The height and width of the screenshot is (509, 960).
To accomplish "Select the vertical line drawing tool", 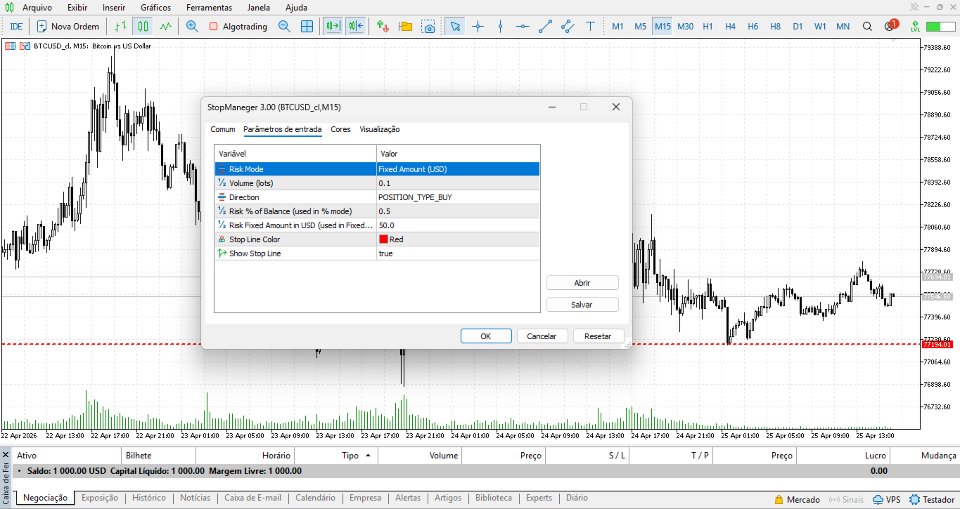I will click(x=500, y=26).
